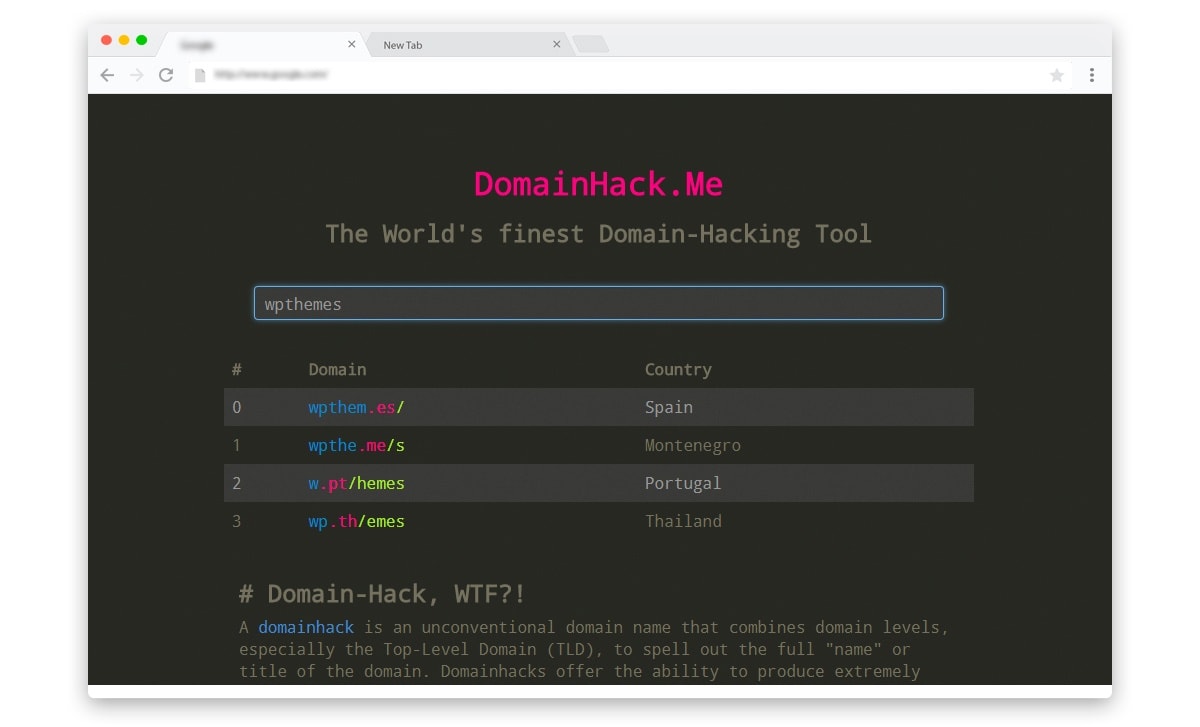Click the Domain column header

[337, 369]
